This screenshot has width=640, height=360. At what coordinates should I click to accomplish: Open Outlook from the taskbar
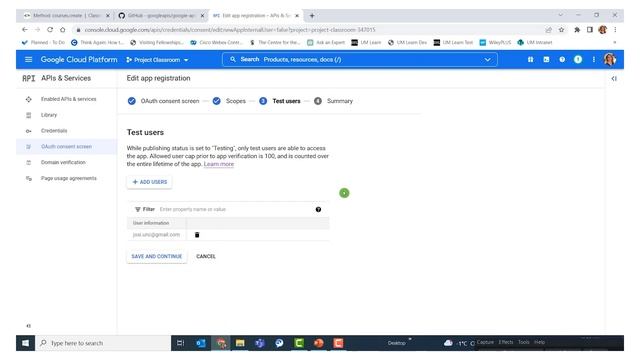tap(200, 343)
